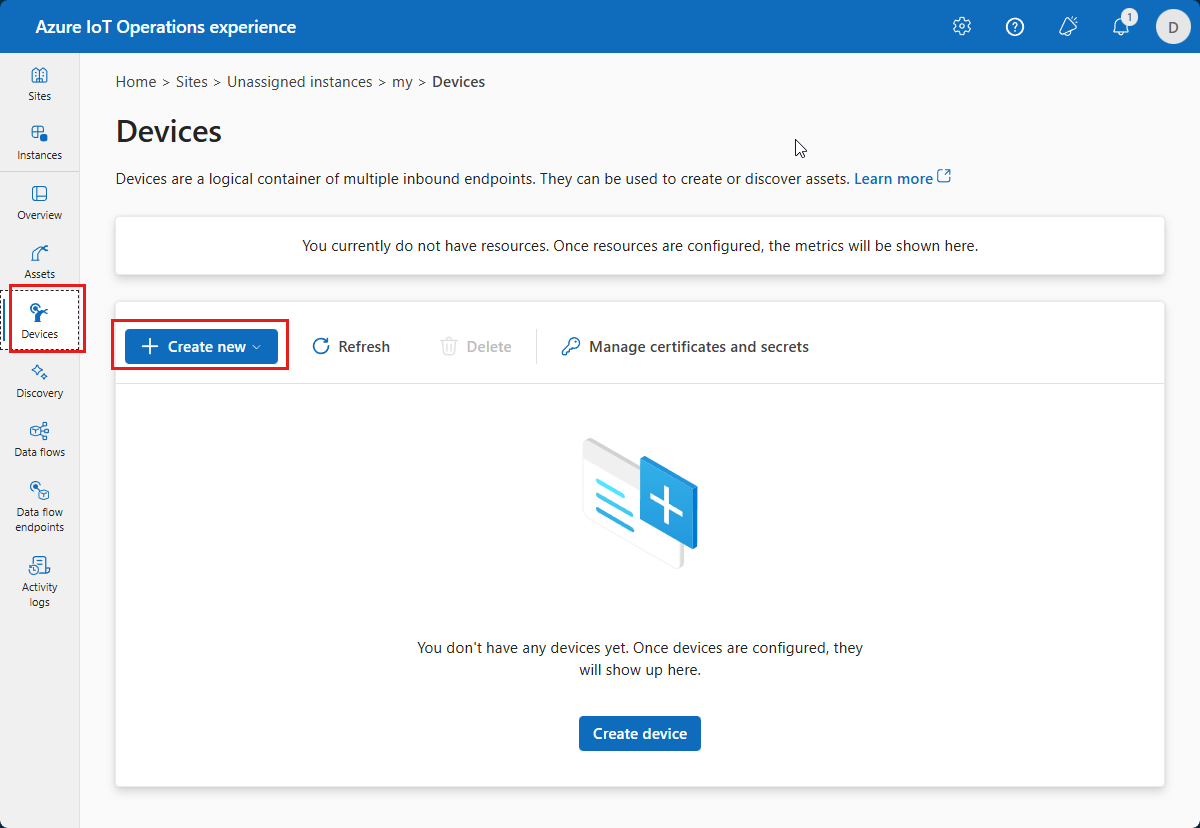This screenshot has width=1200, height=828.
Task: Click the Create device button
Action: coord(639,733)
